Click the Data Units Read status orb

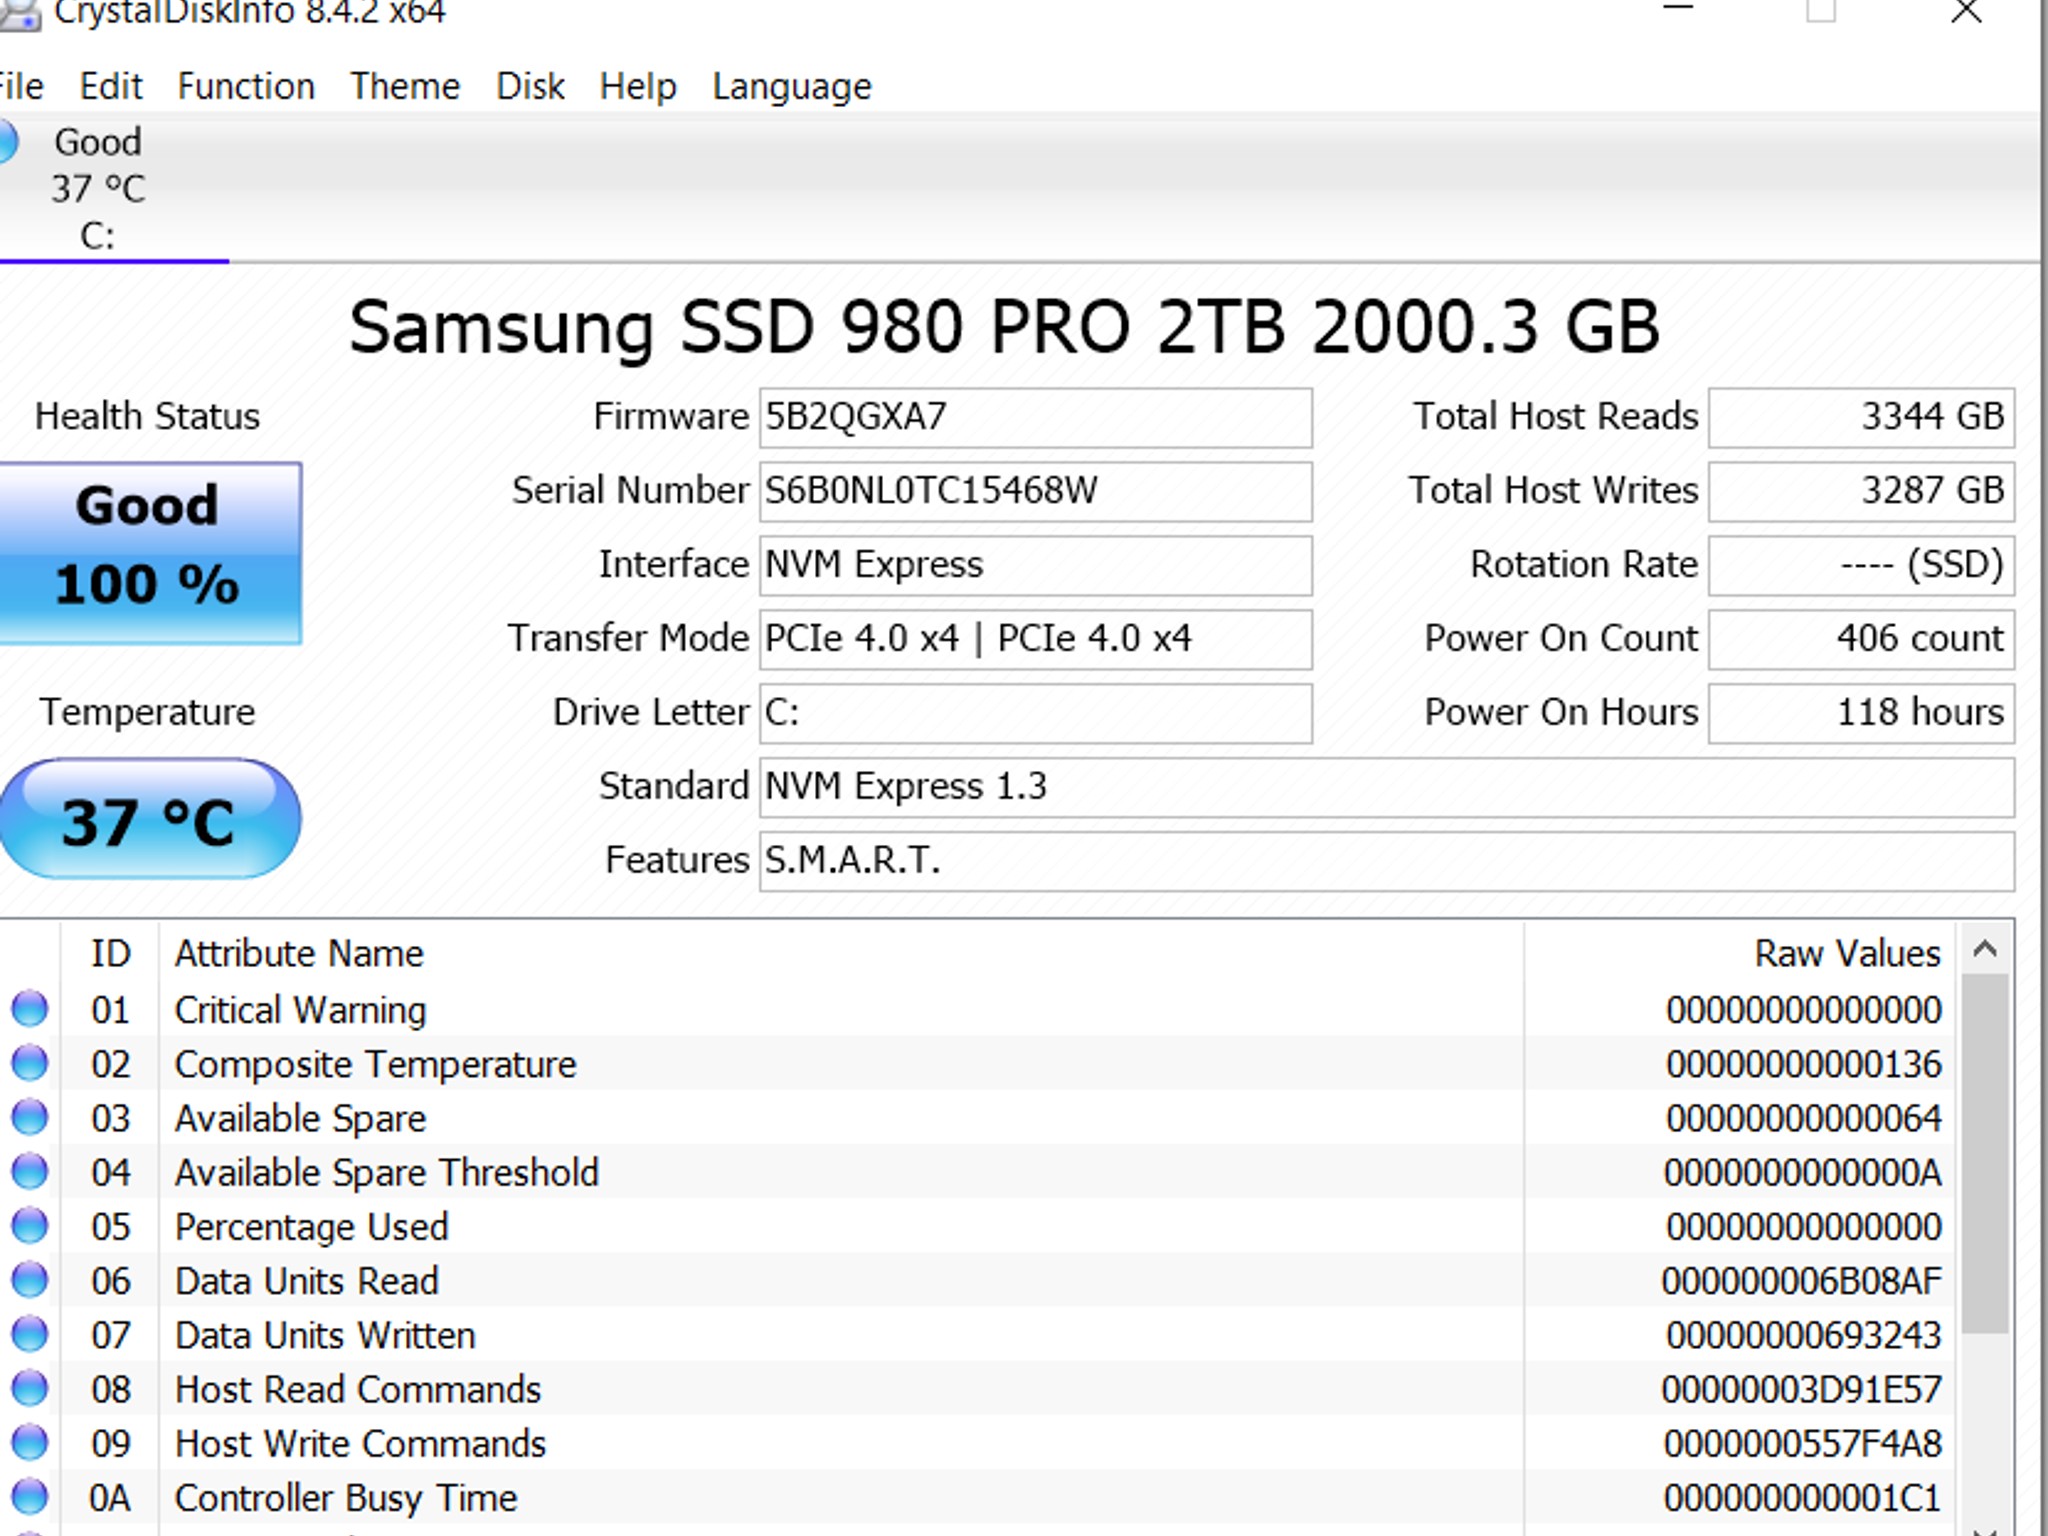[29, 1280]
